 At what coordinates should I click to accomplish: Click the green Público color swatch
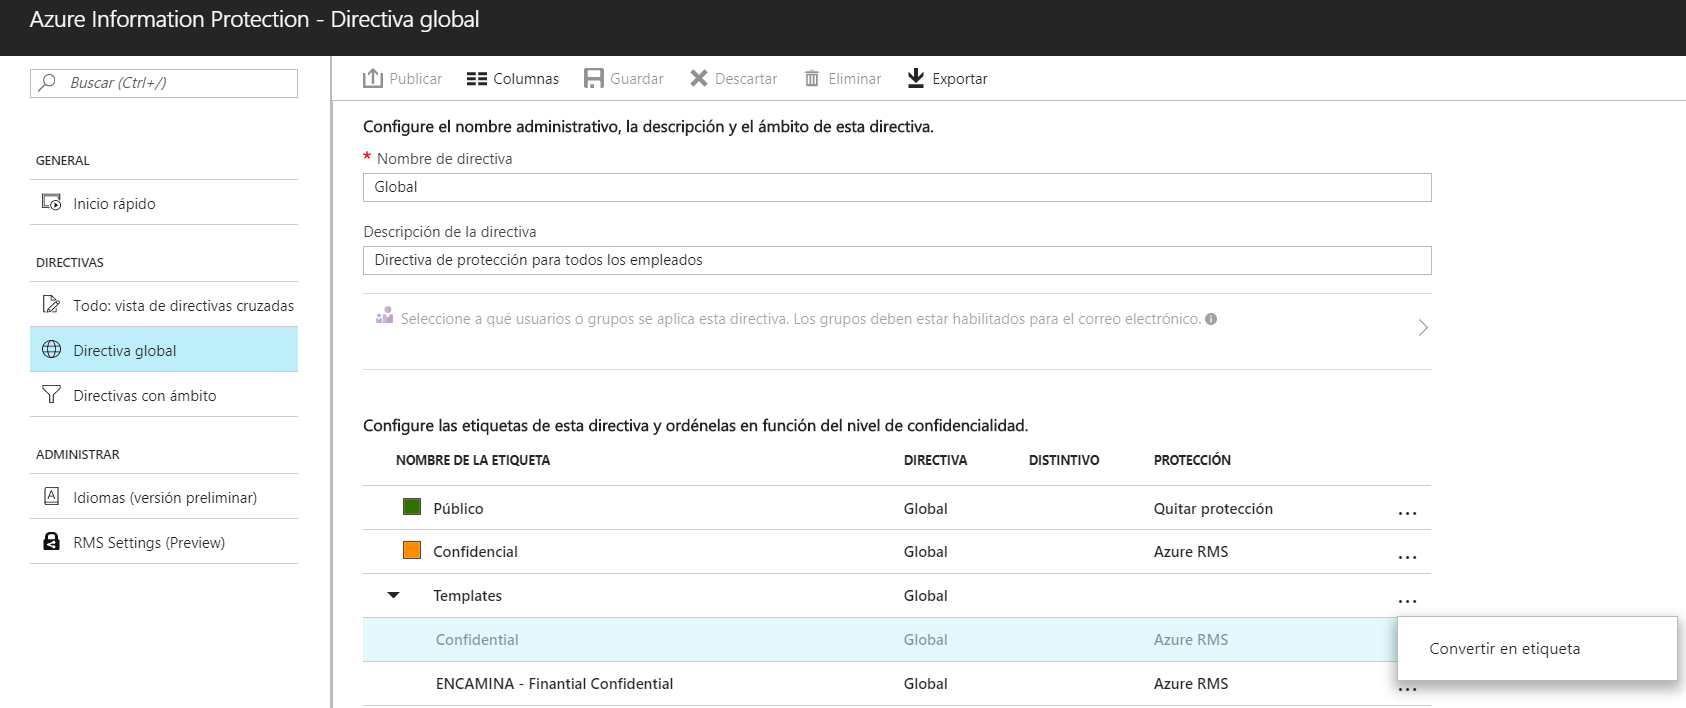(x=412, y=507)
